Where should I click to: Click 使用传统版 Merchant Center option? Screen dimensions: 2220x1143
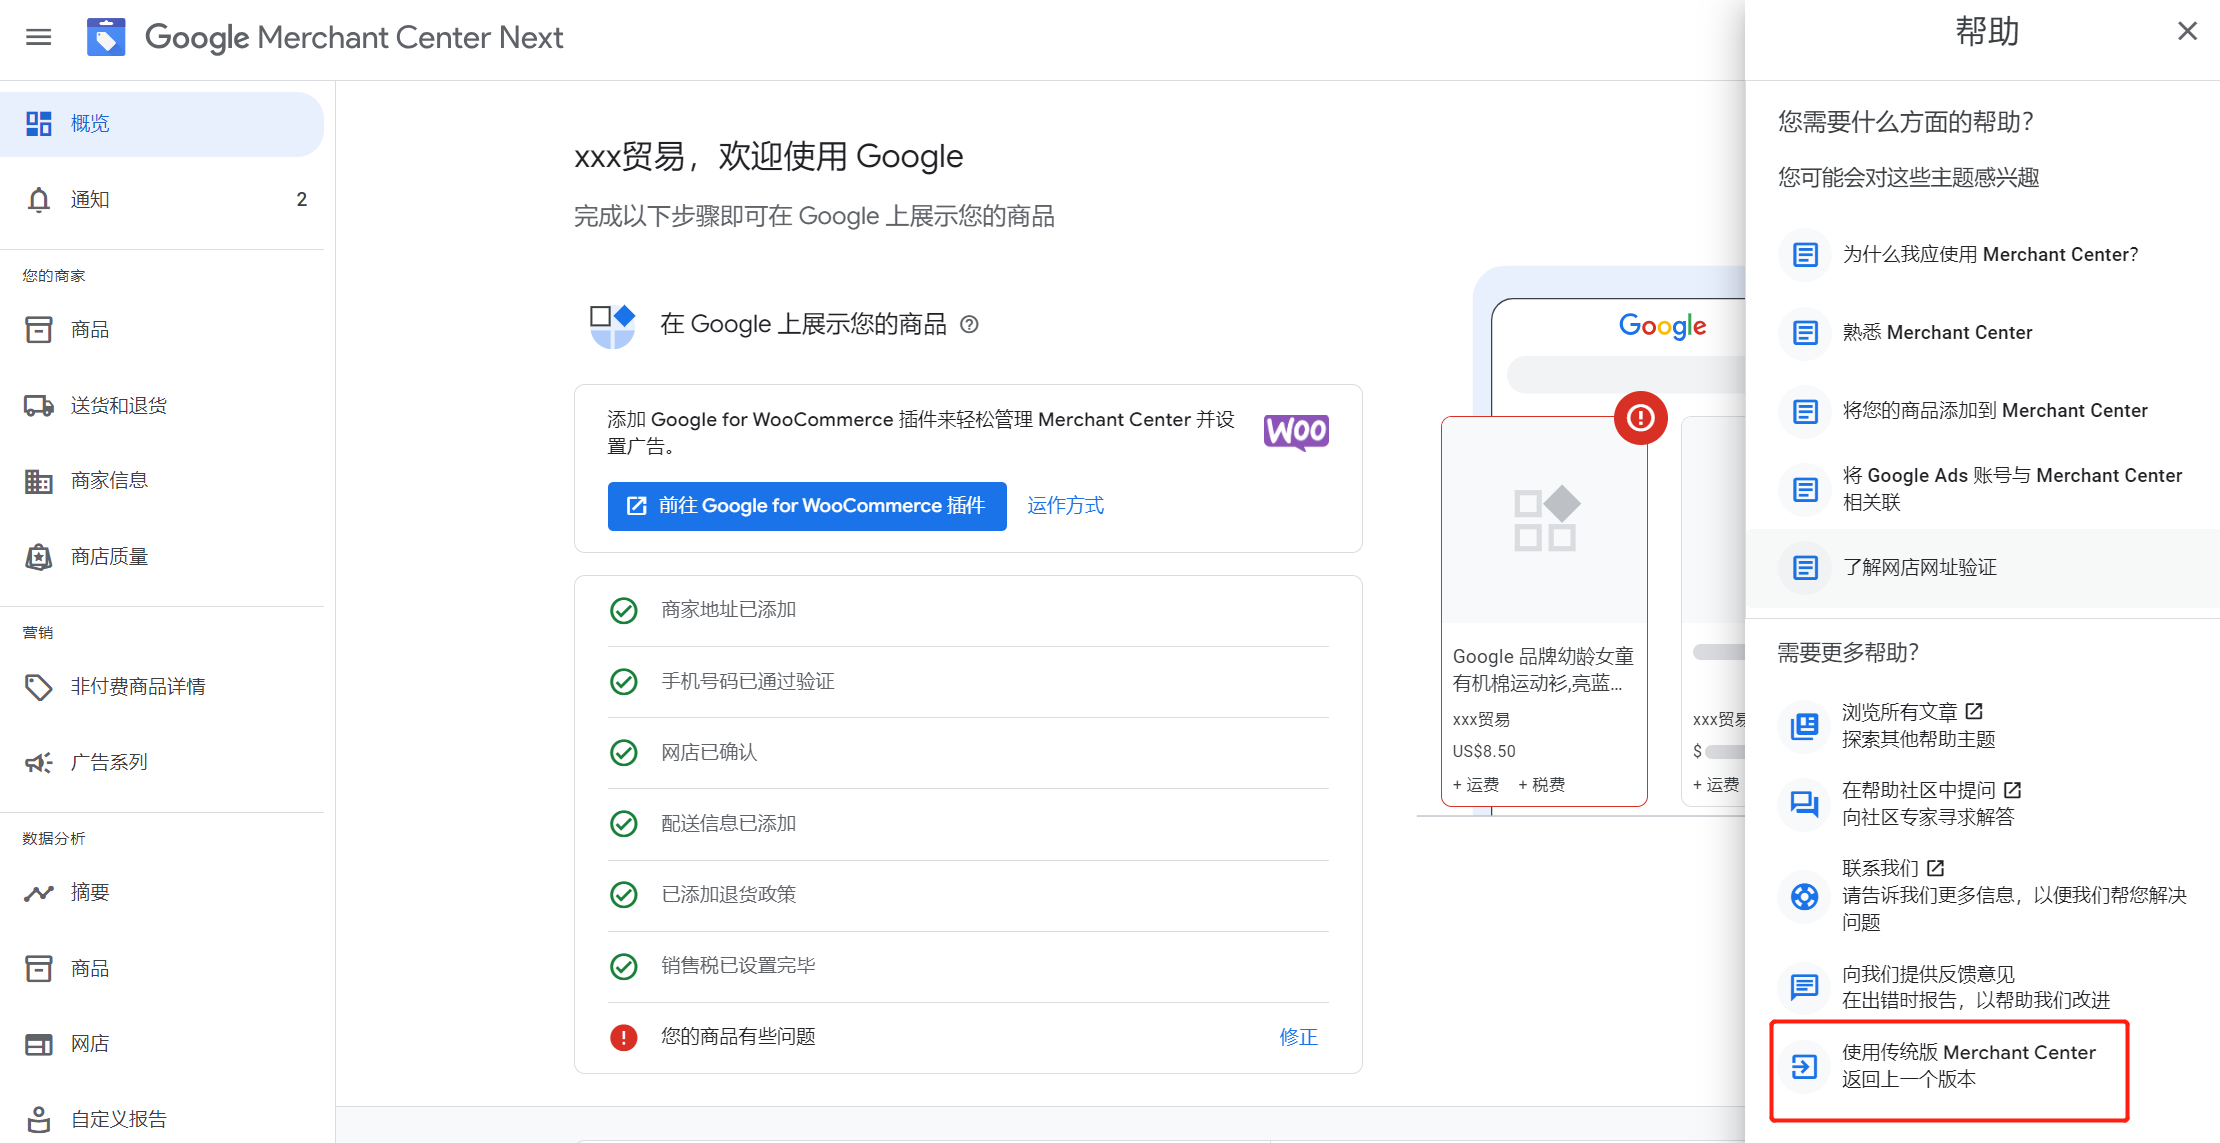point(1948,1068)
